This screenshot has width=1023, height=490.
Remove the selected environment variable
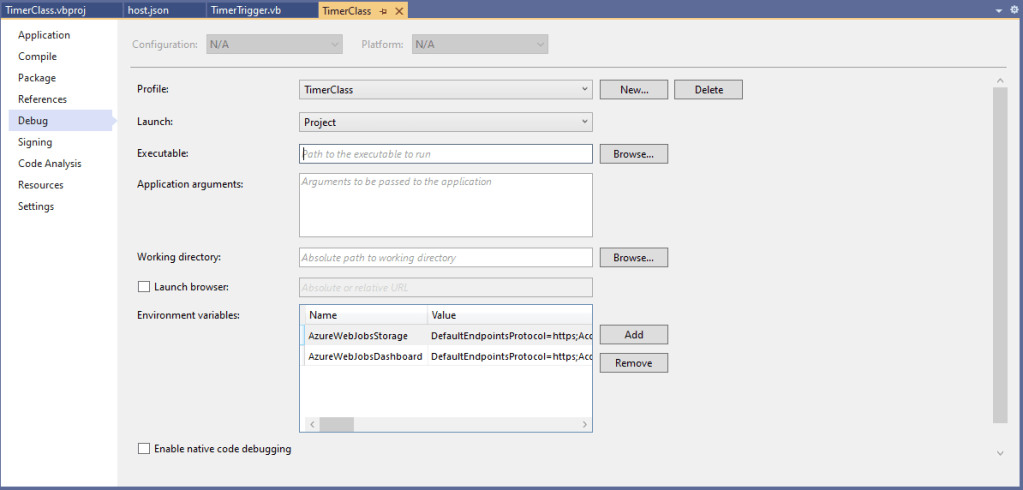(633, 363)
